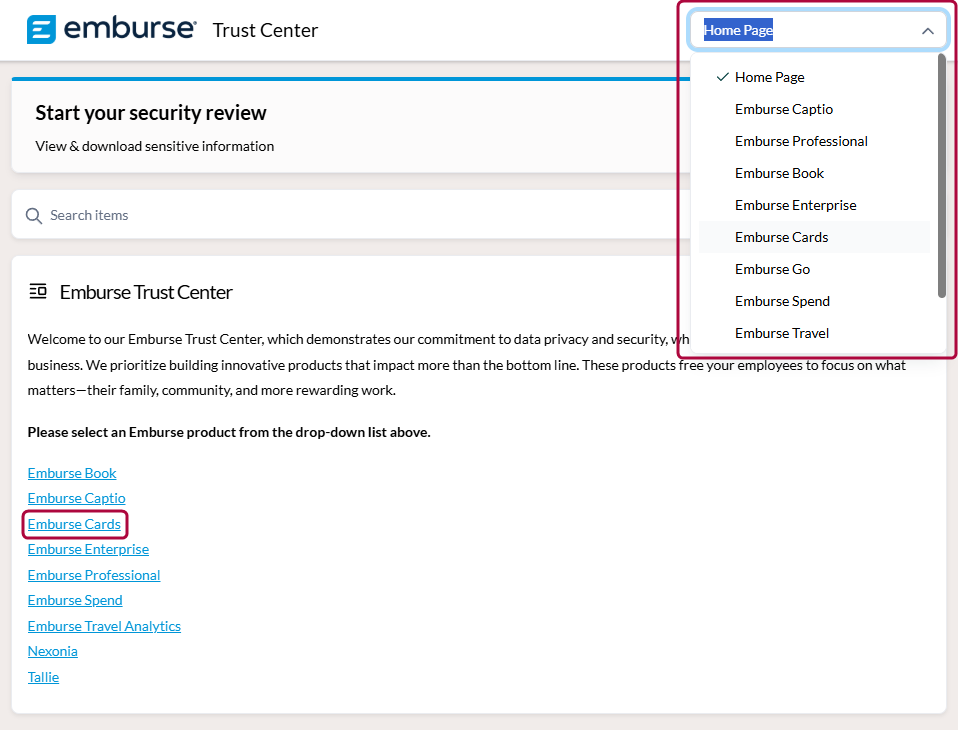The height and width of the screenshot is (730, 958).
Task: Click the Emburse logo icon
Action: tap(41, 30)
